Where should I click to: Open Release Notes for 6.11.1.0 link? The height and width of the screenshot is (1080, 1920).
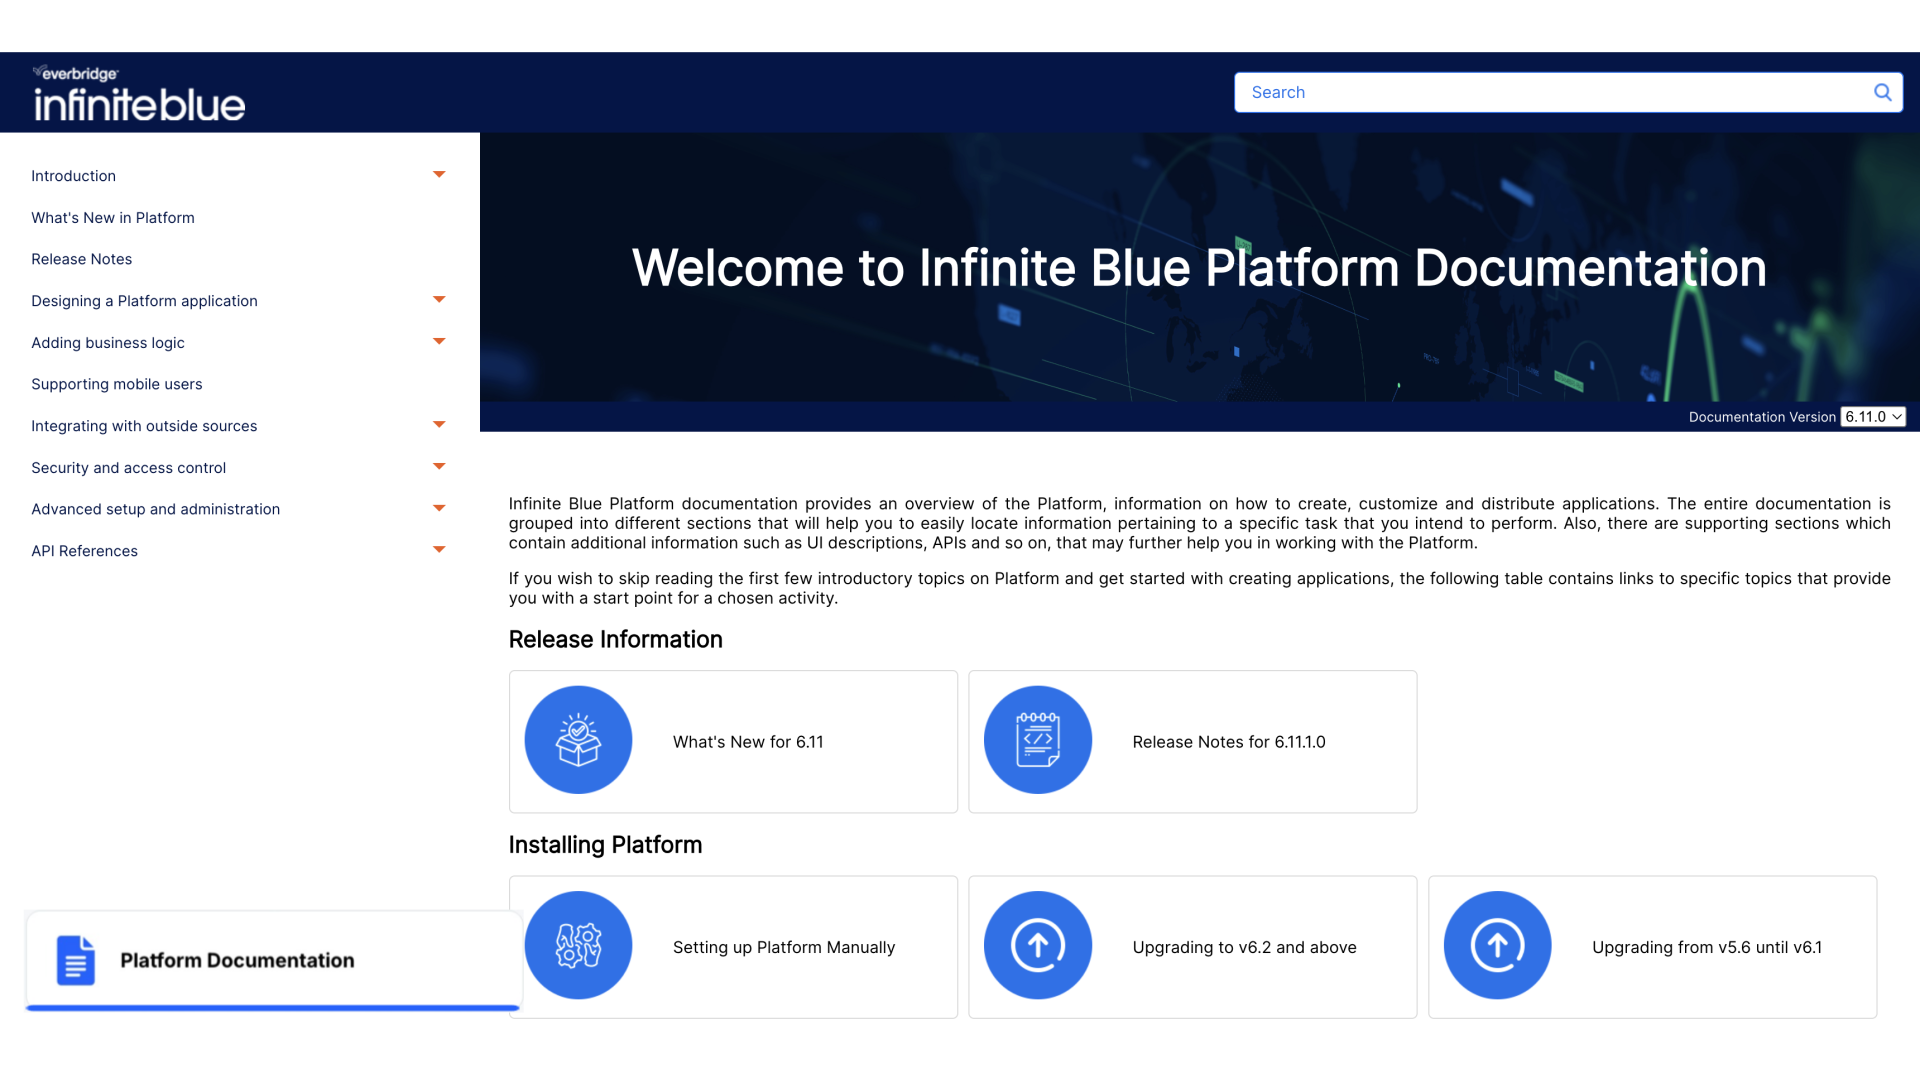pos(1229,742)
